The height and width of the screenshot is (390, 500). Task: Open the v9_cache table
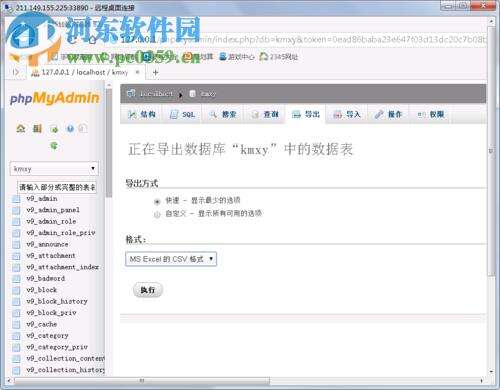pos(42,324)
